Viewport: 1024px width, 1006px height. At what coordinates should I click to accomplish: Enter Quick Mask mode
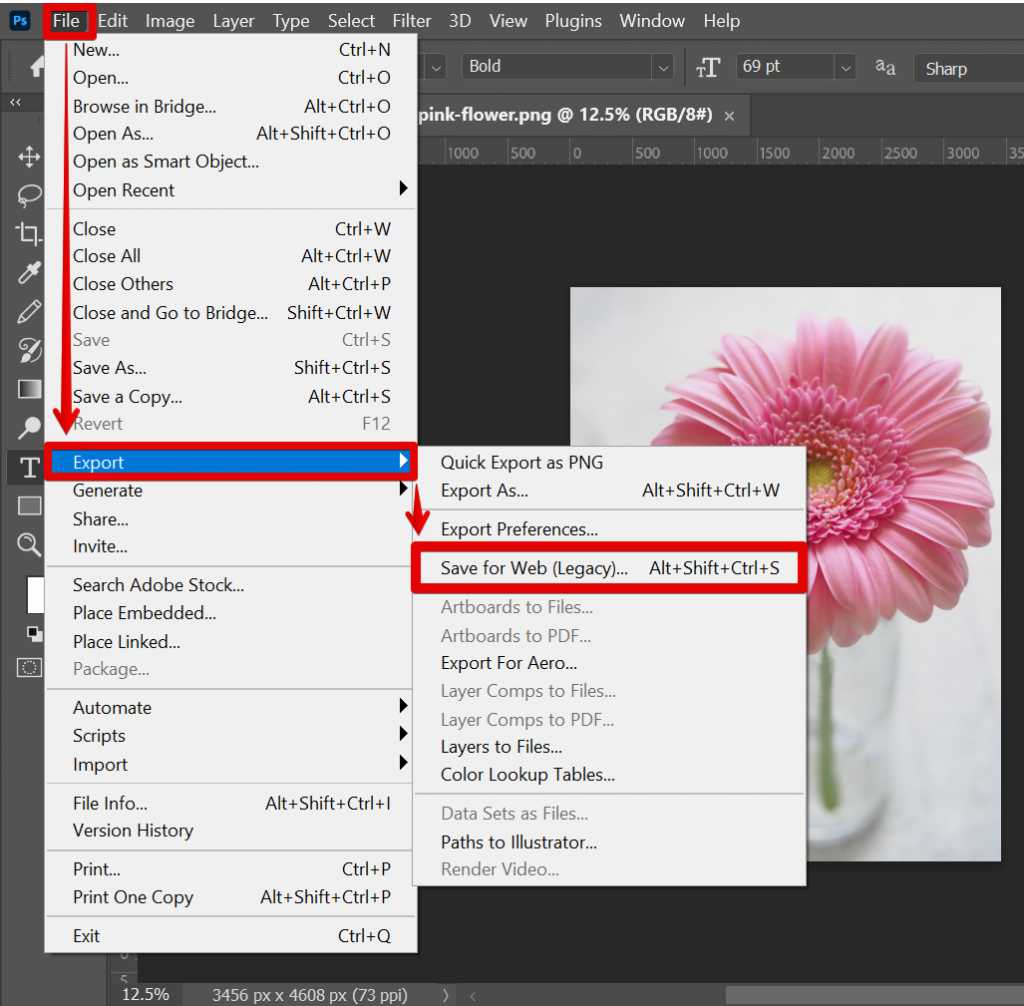click(x=28, y=667)
